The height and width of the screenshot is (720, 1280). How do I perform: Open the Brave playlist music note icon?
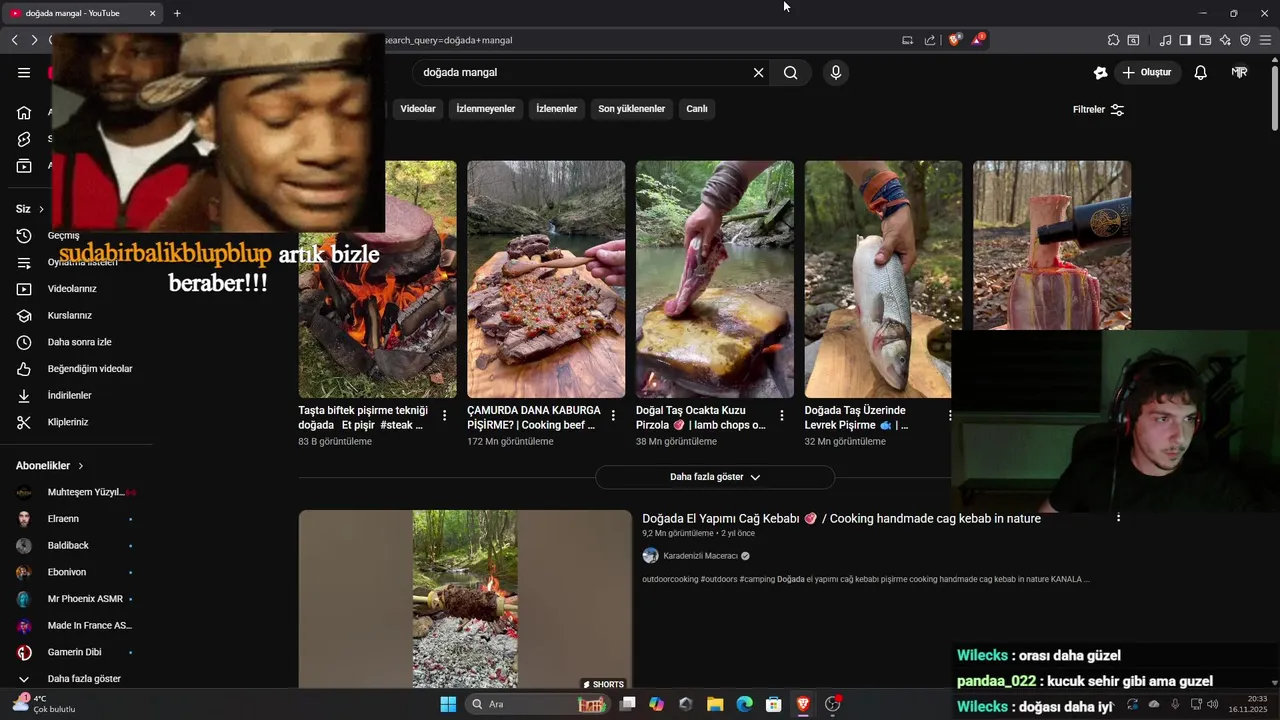pyautogui.click(x=1165, y=40)
